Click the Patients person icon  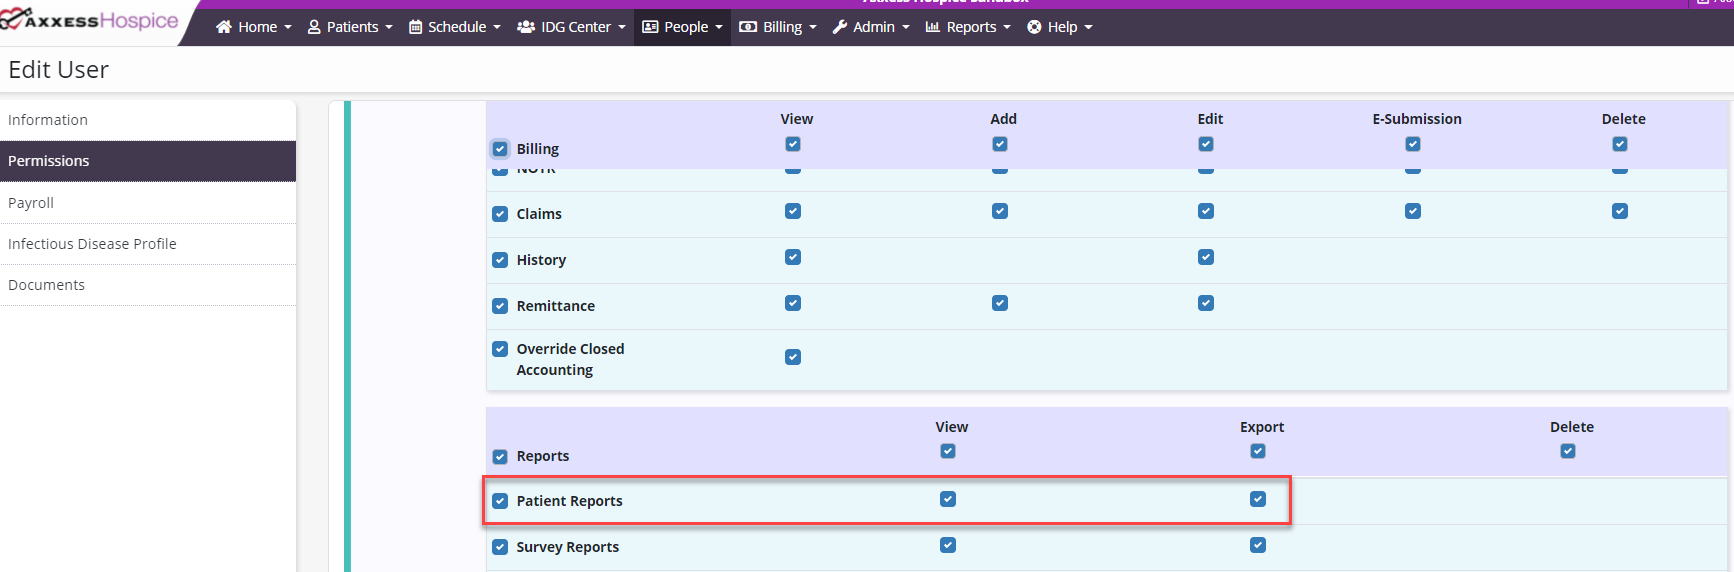pyautogui.click(x=314, y=27)
